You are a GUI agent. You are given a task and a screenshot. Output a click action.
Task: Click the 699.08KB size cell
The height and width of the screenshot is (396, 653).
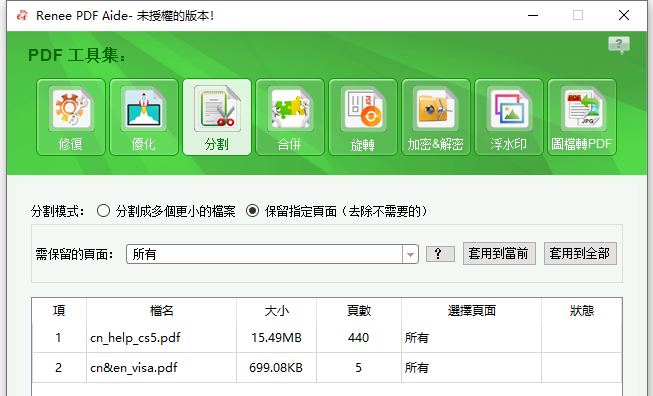click(277, 368)
